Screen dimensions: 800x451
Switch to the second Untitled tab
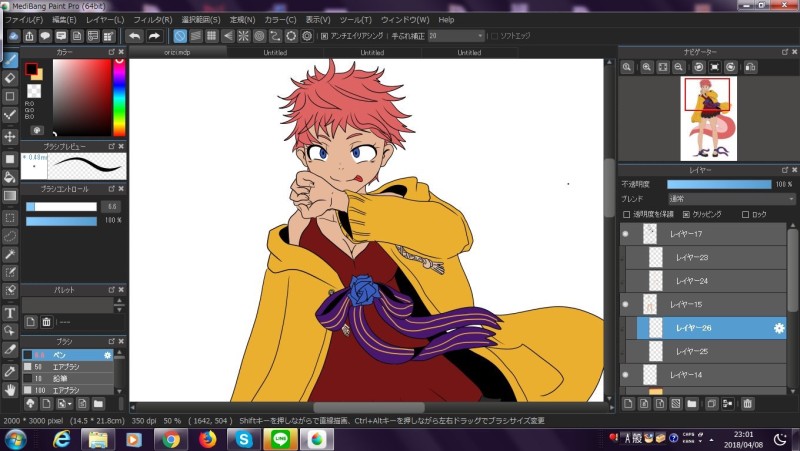(372, 52)
